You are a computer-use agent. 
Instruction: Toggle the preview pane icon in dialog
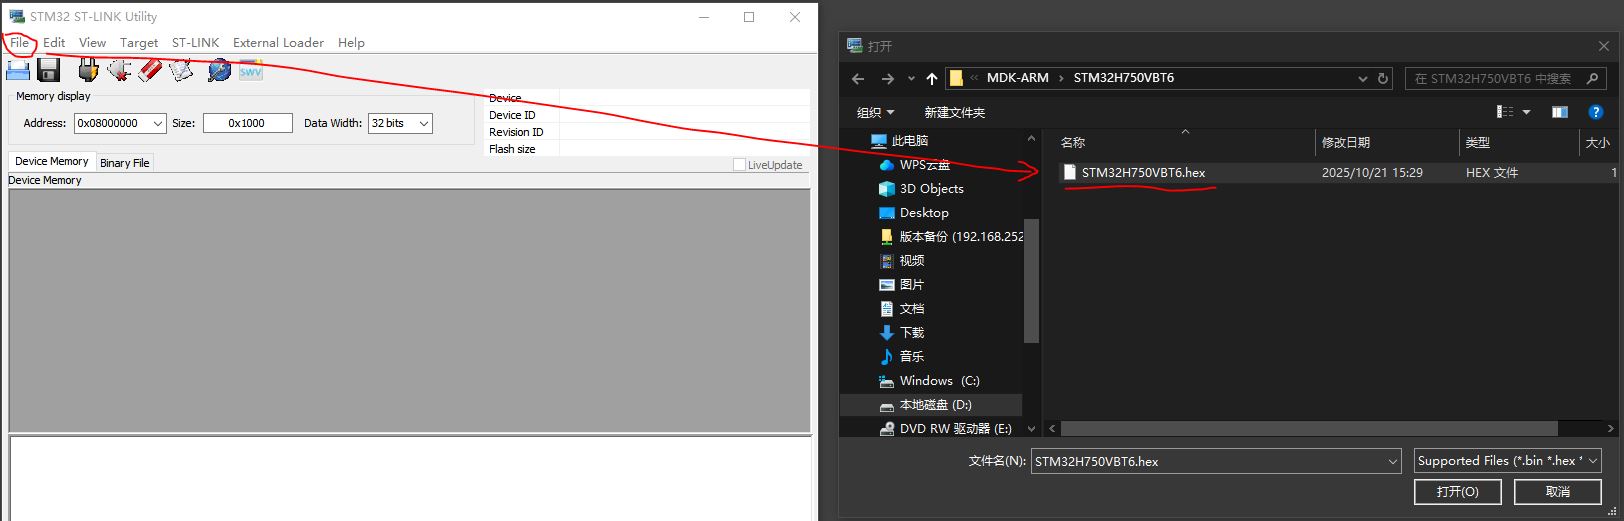click(x=1559, y=112)
